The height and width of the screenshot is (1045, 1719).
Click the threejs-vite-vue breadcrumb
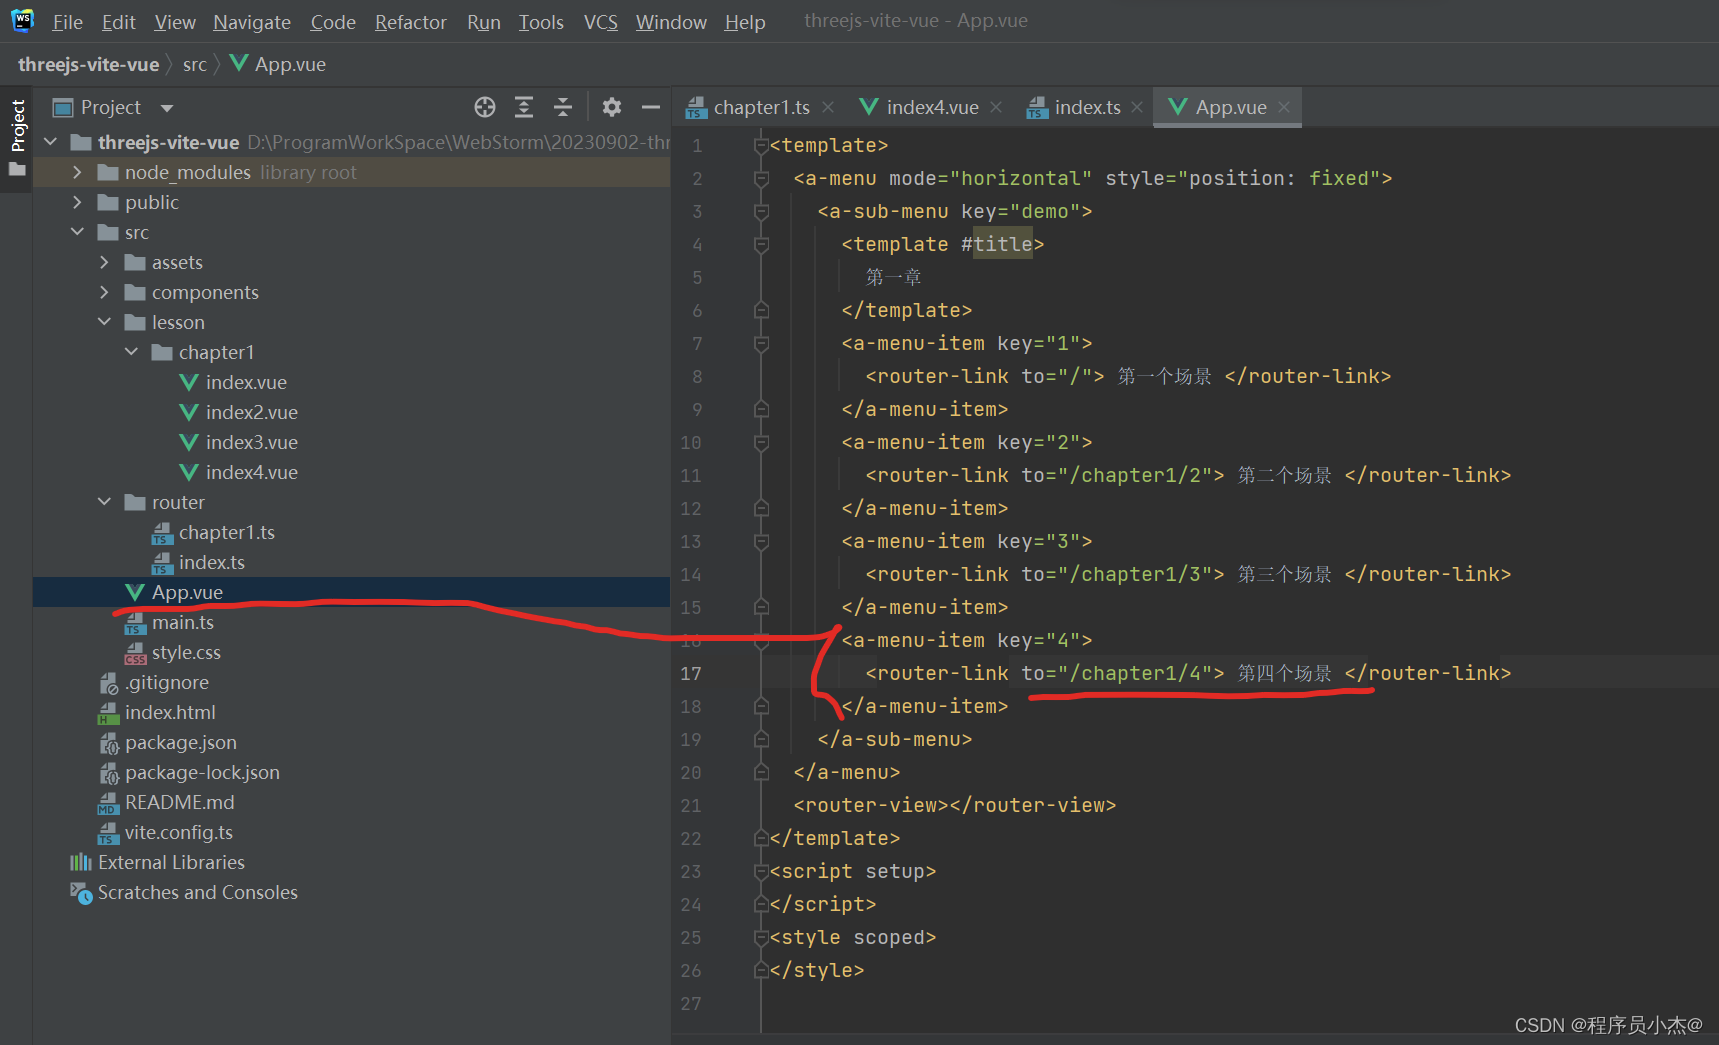click(88, 65)
